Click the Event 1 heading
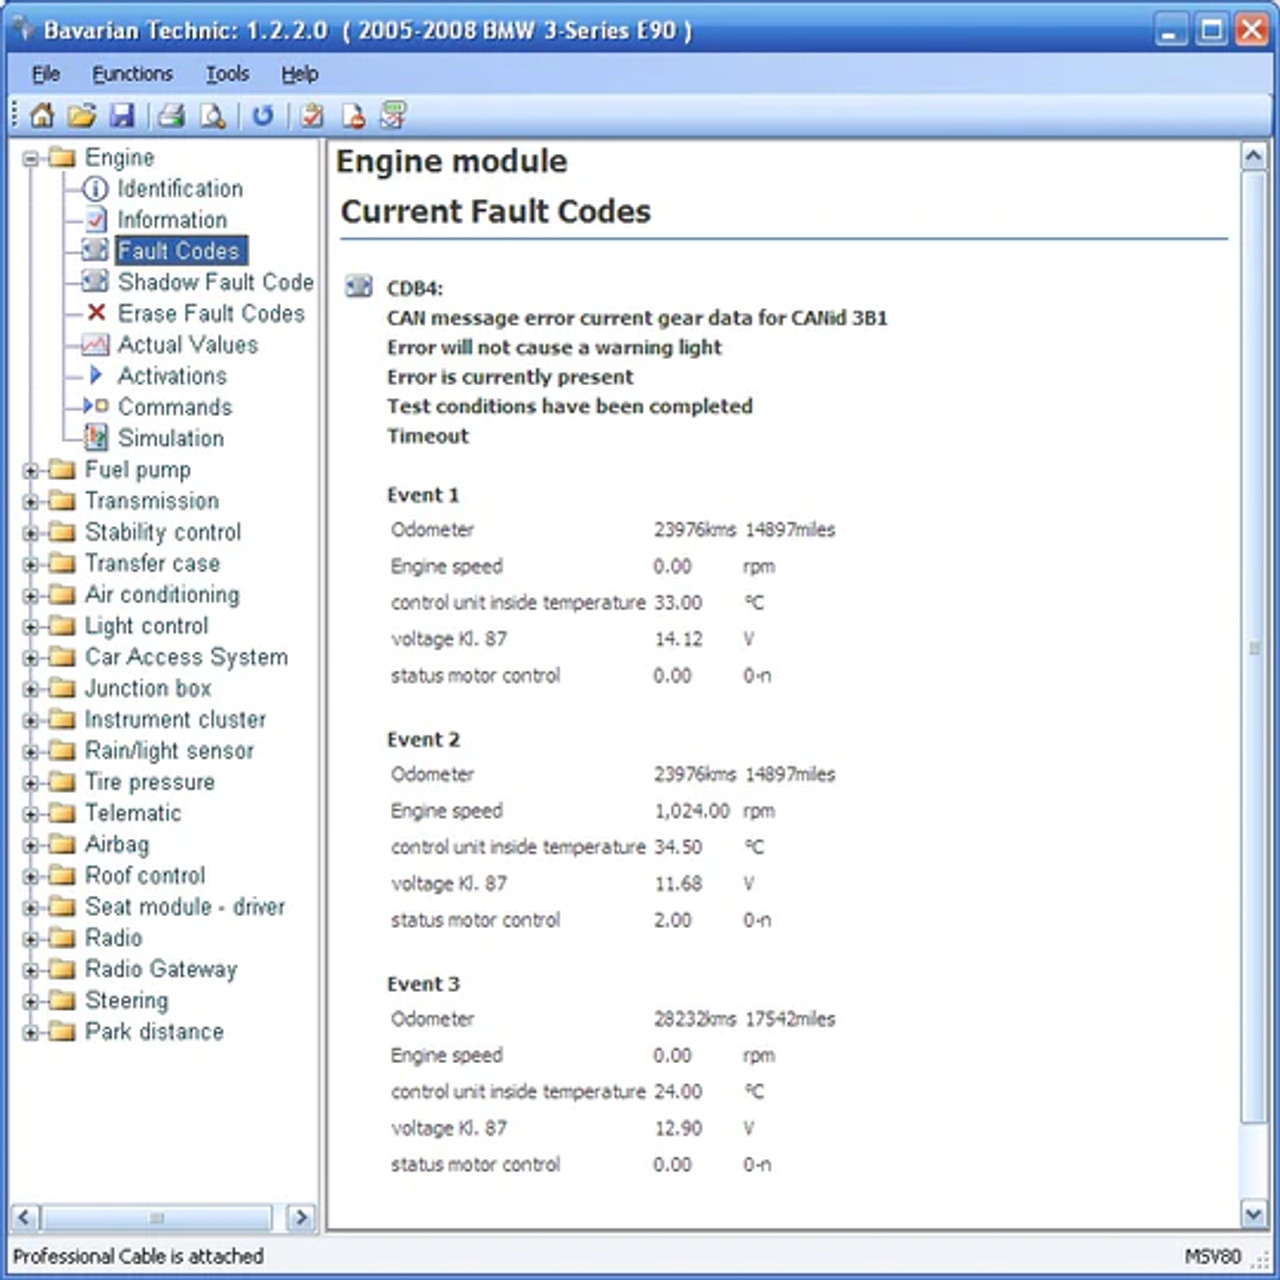 coord(423,495)
